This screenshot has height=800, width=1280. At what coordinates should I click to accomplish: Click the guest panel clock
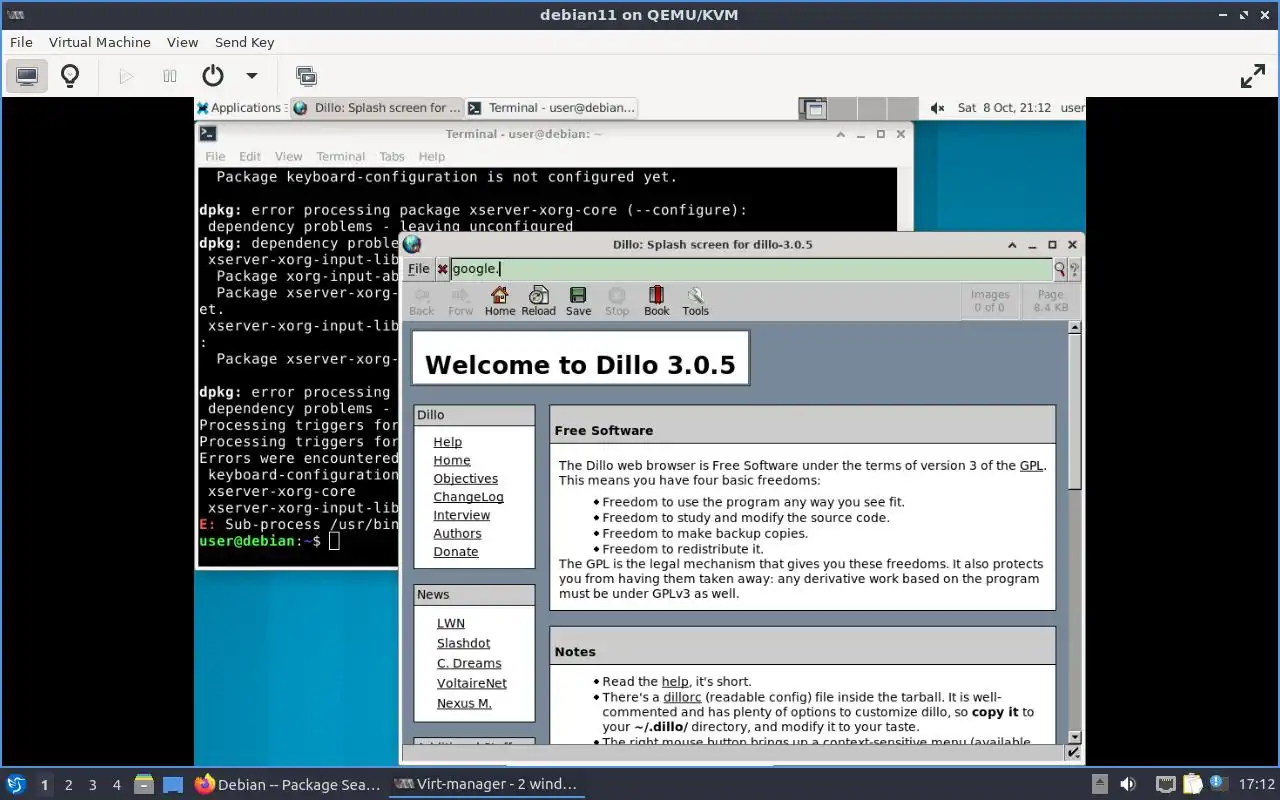tap(1004, 108)
